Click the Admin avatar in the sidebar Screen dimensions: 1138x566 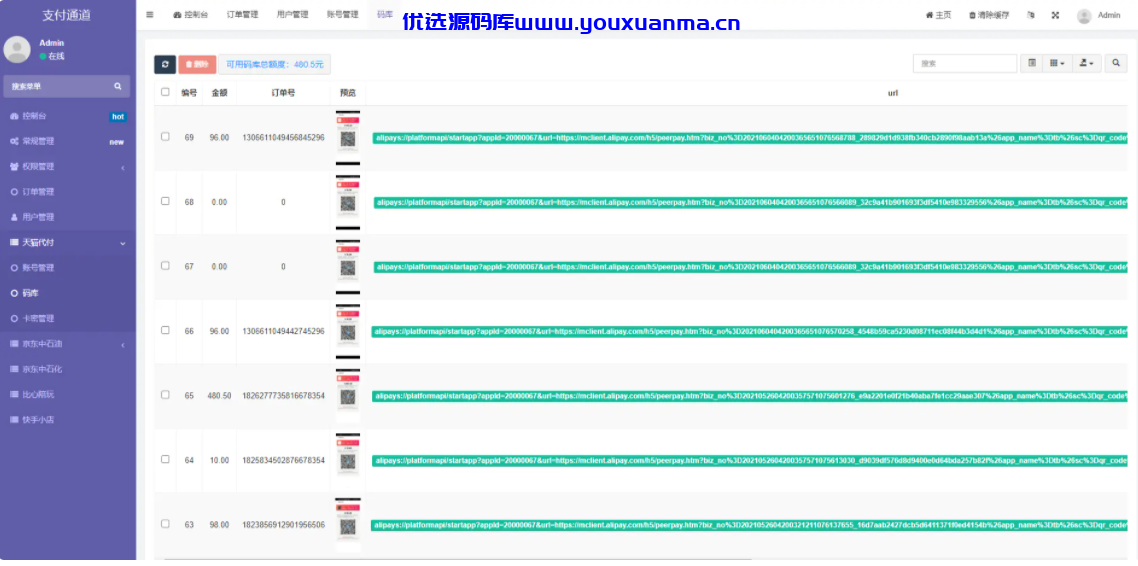17,49
